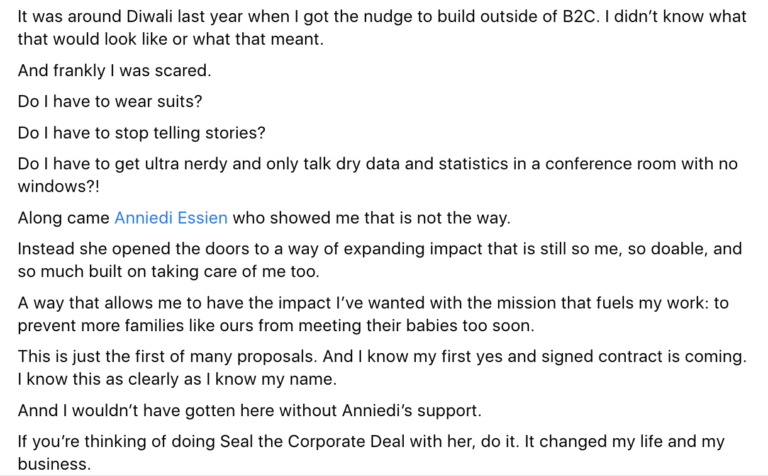Click the line starting 'Annd I wouldn't have gotten here'

[x=250, y=410]
